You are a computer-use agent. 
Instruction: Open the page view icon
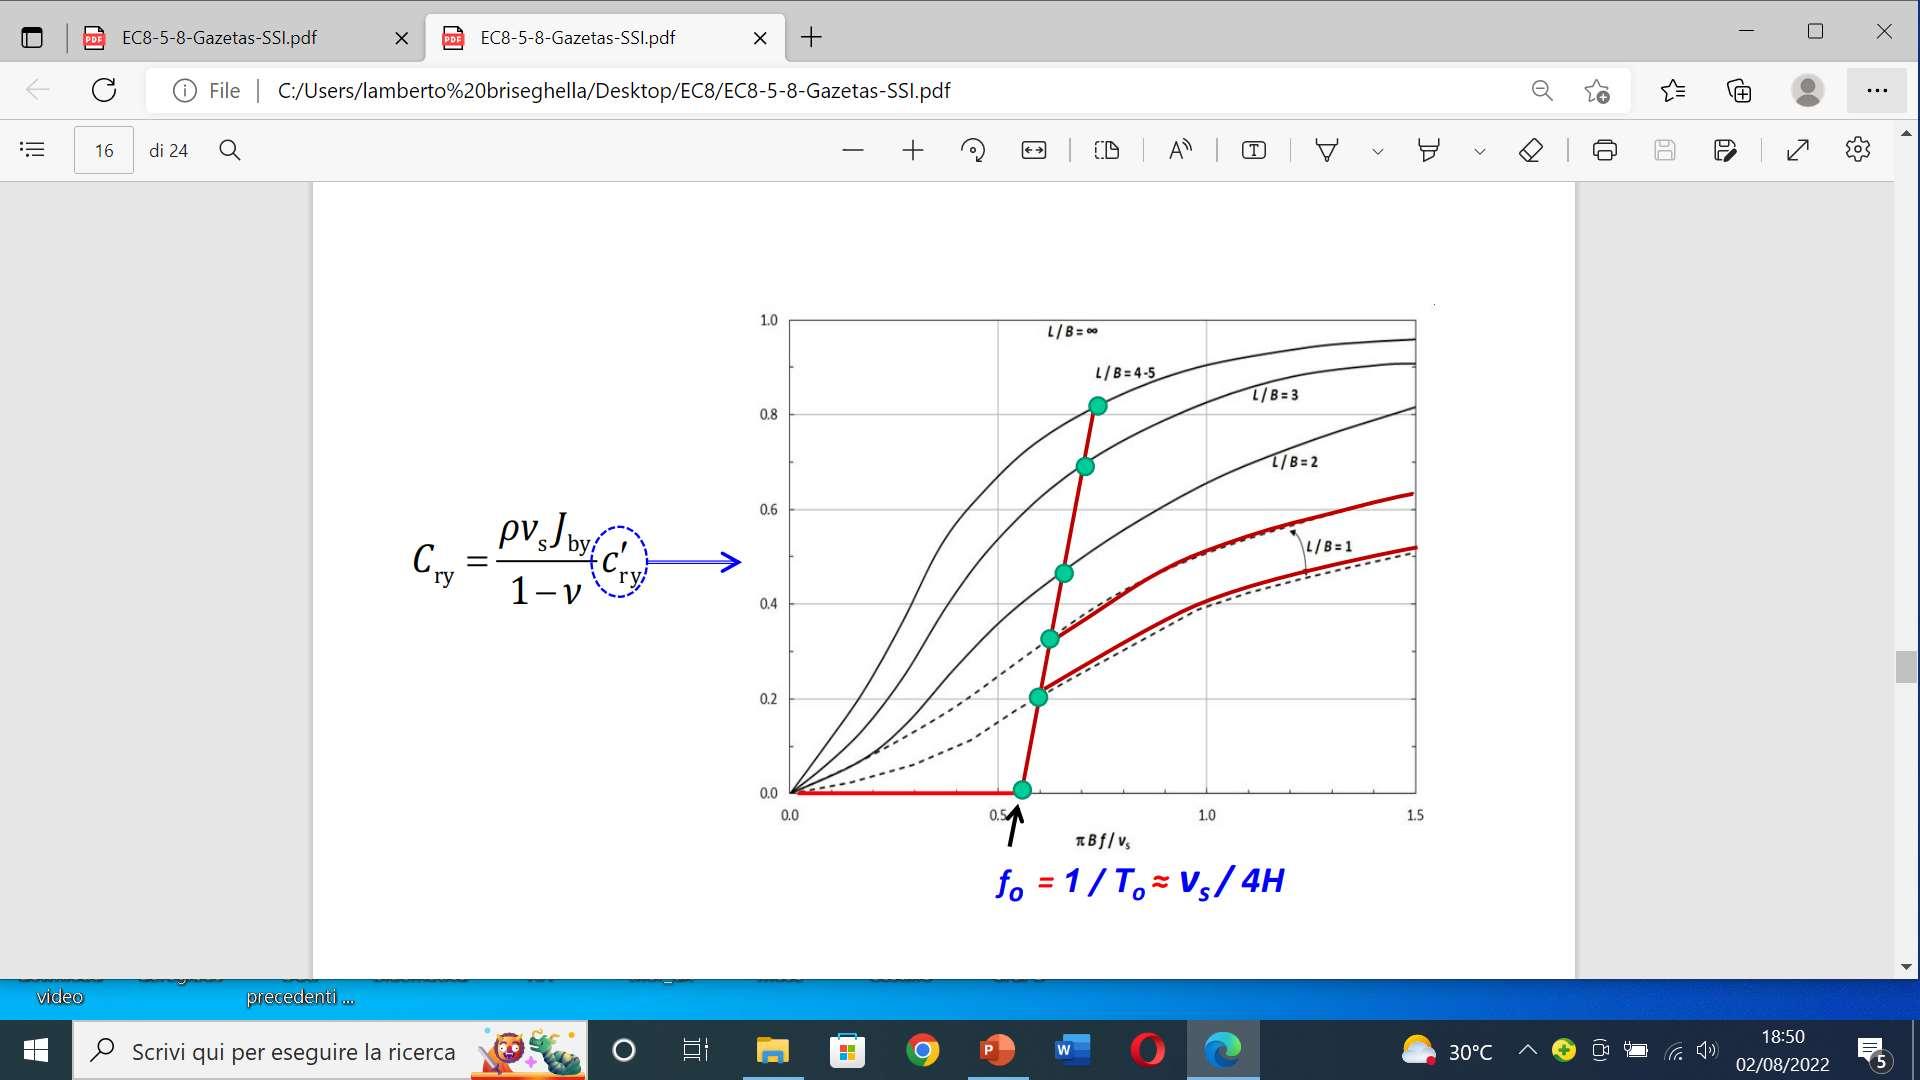coord(1106,150)
